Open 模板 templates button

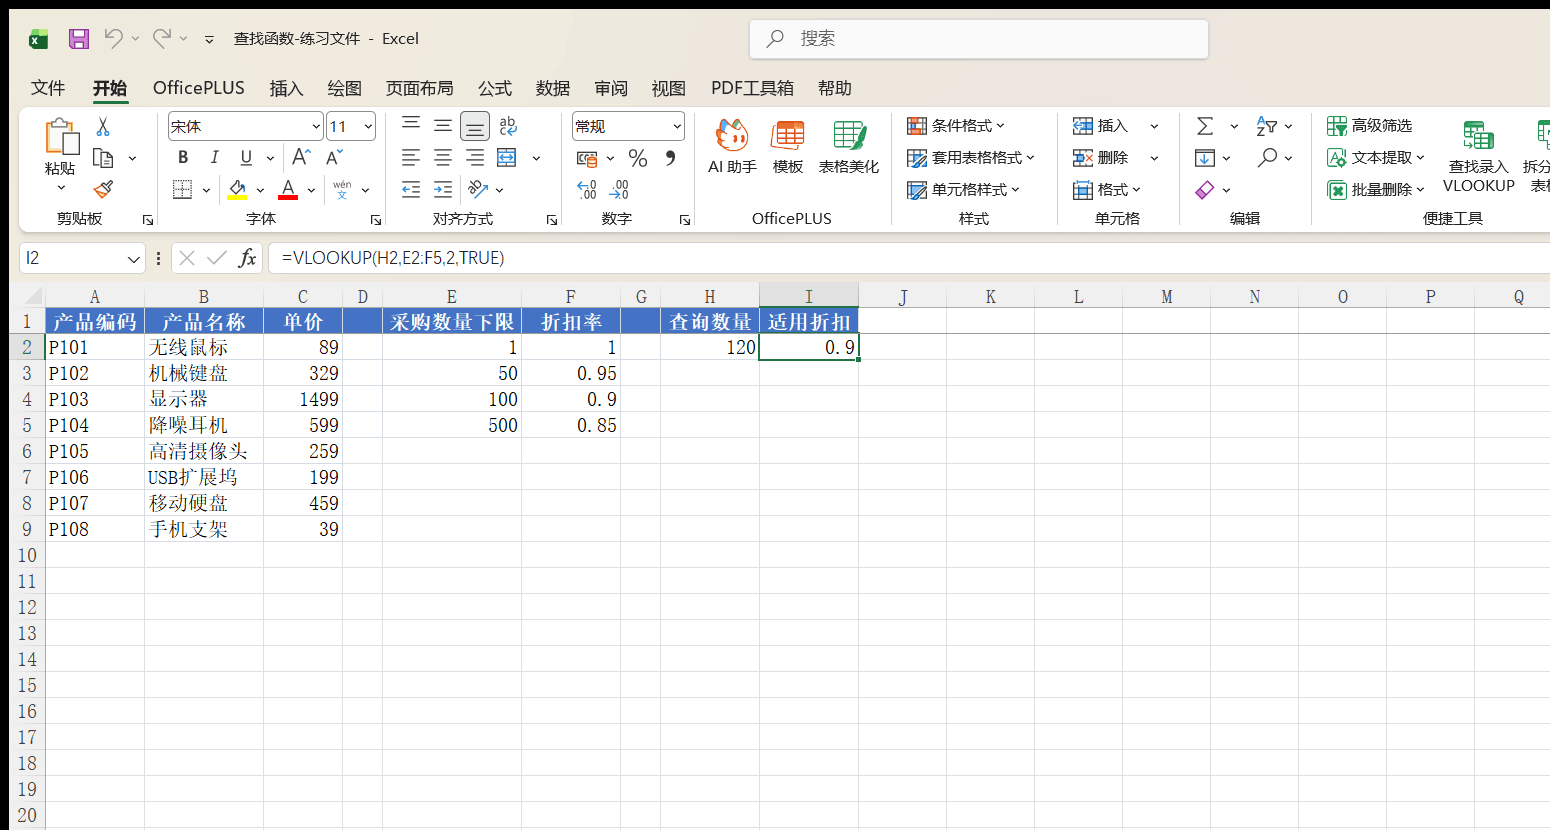[x=788, y=146]
